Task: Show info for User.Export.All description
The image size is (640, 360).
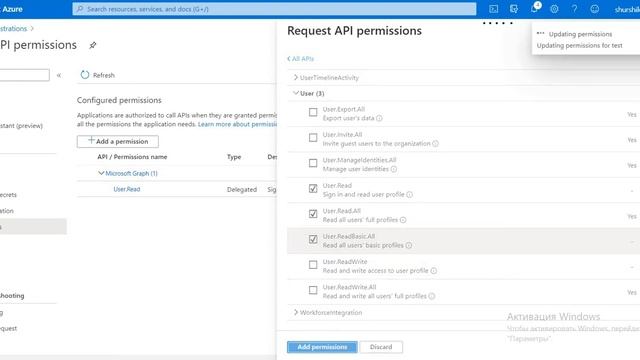Action: point(379,118)
